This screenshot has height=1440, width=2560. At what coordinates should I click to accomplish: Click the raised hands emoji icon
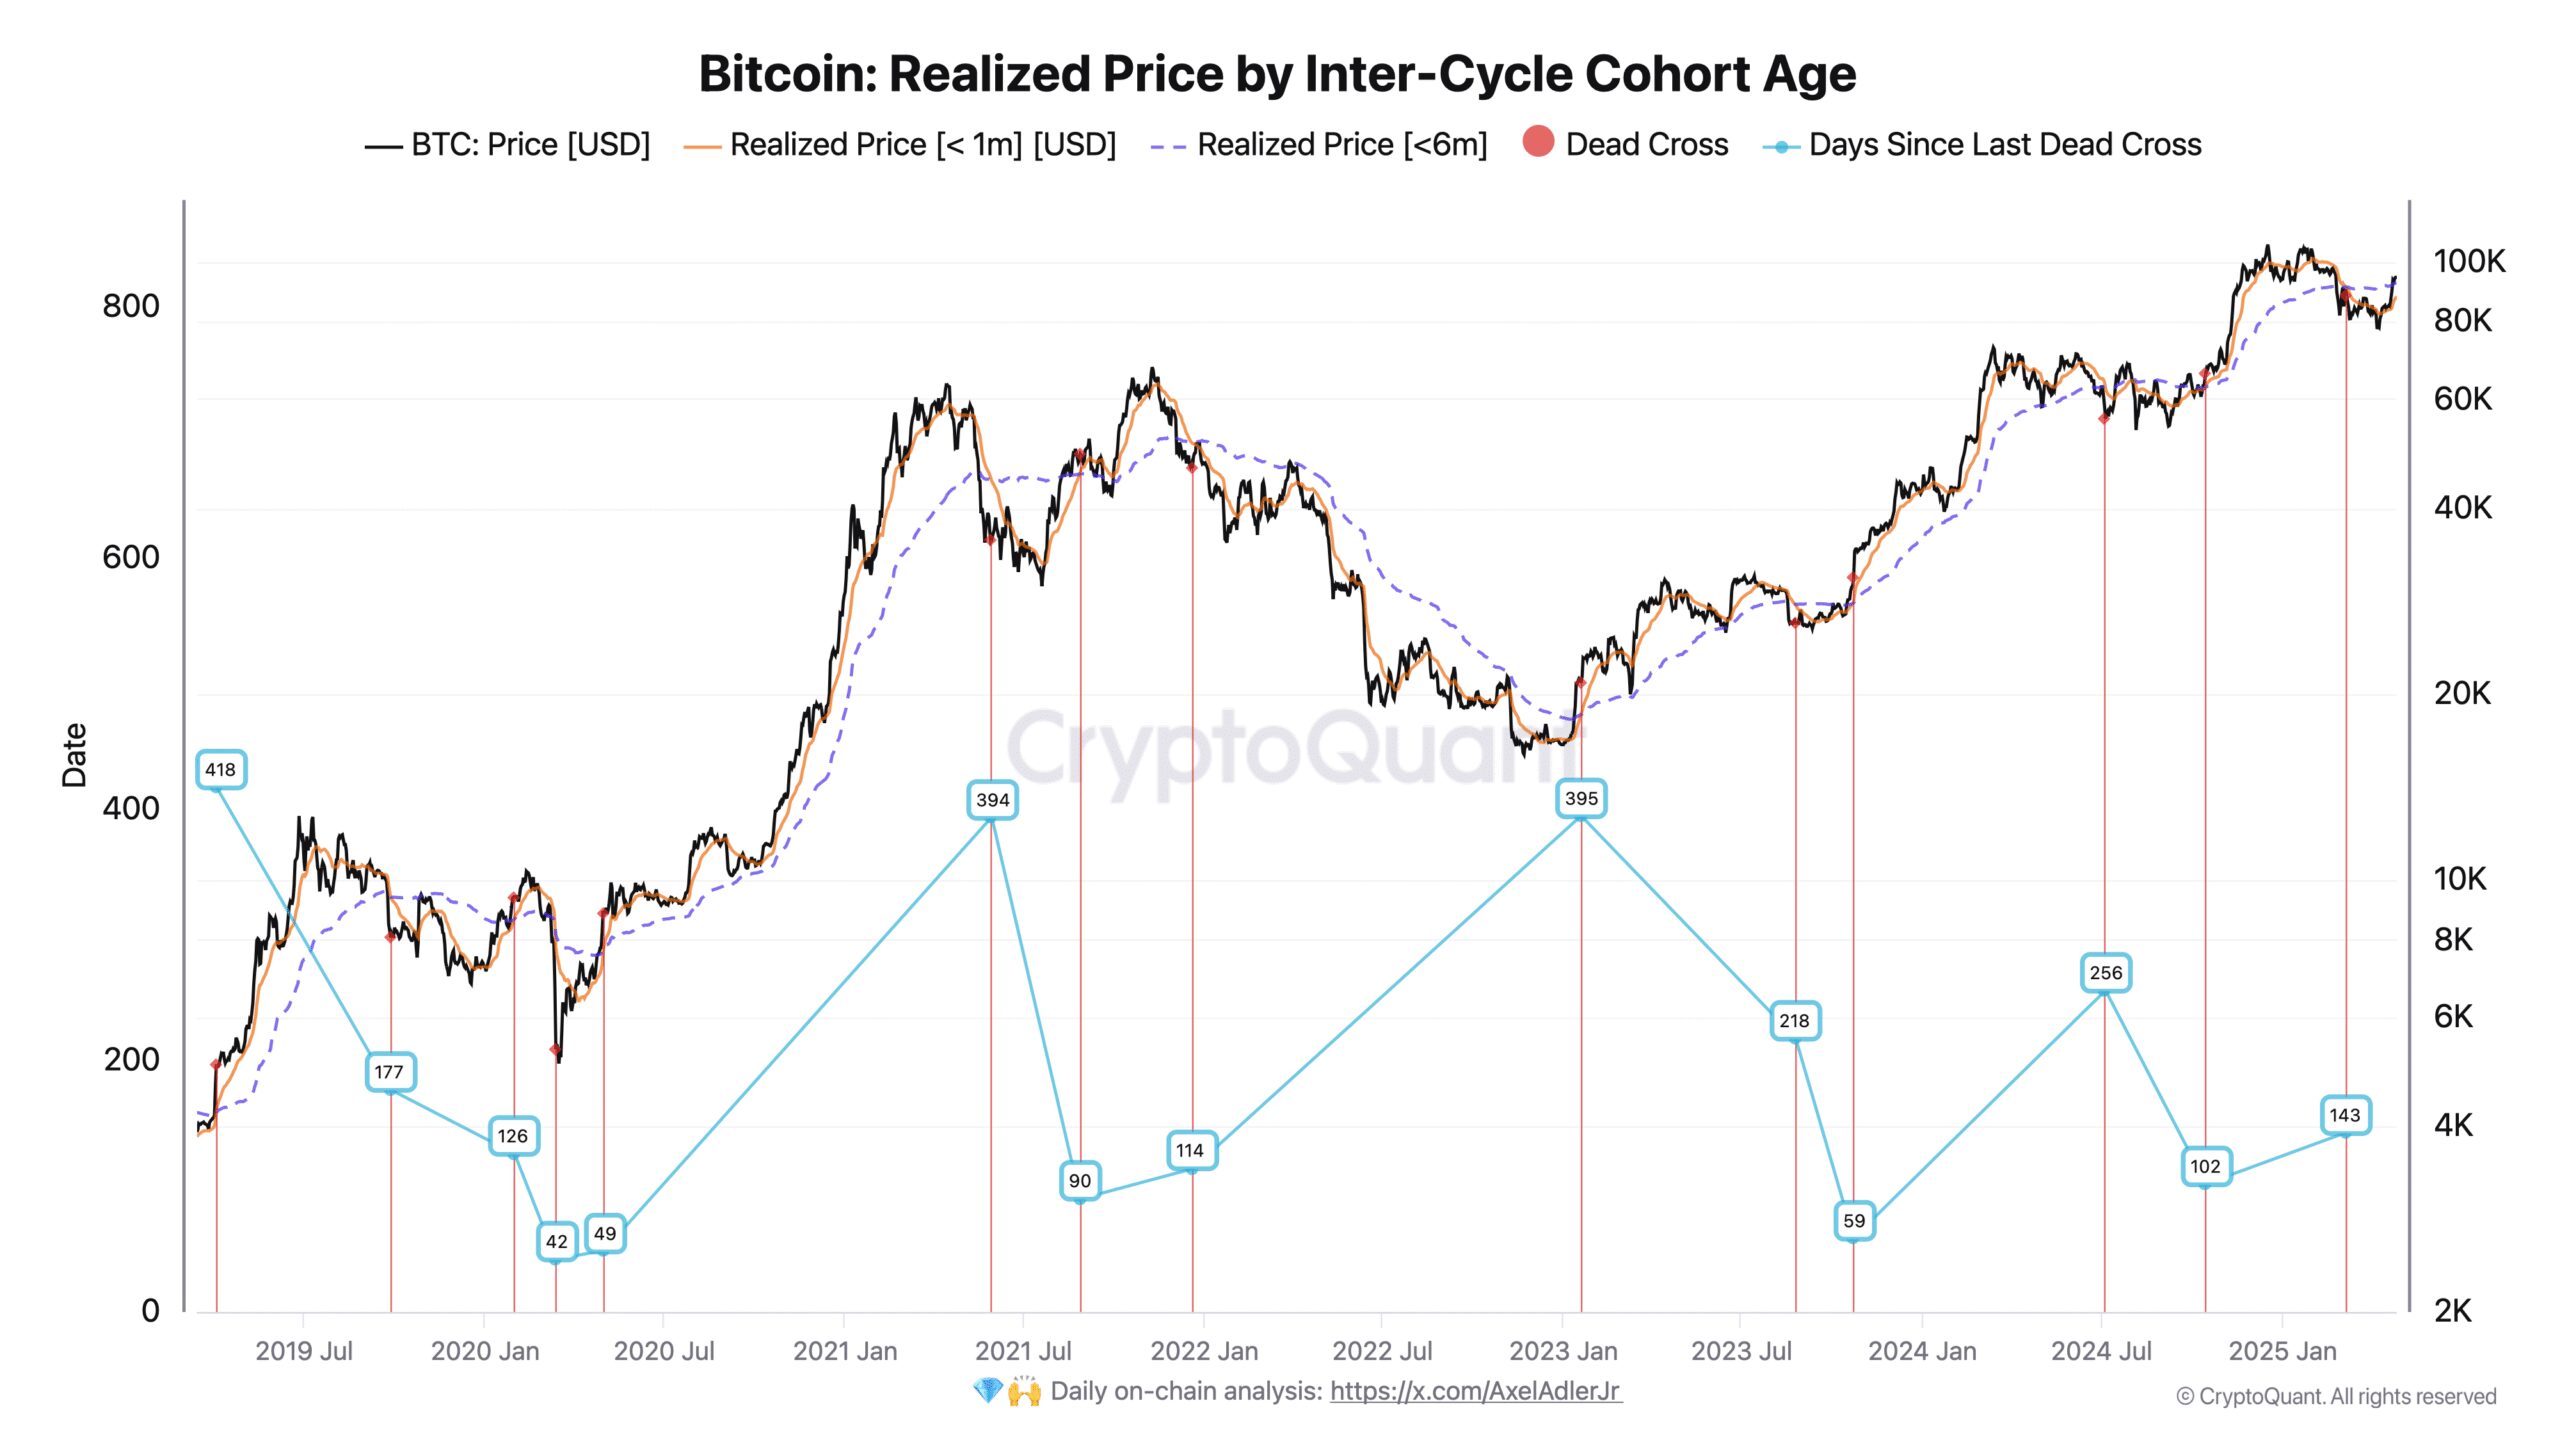[x=1024, y=1391]
